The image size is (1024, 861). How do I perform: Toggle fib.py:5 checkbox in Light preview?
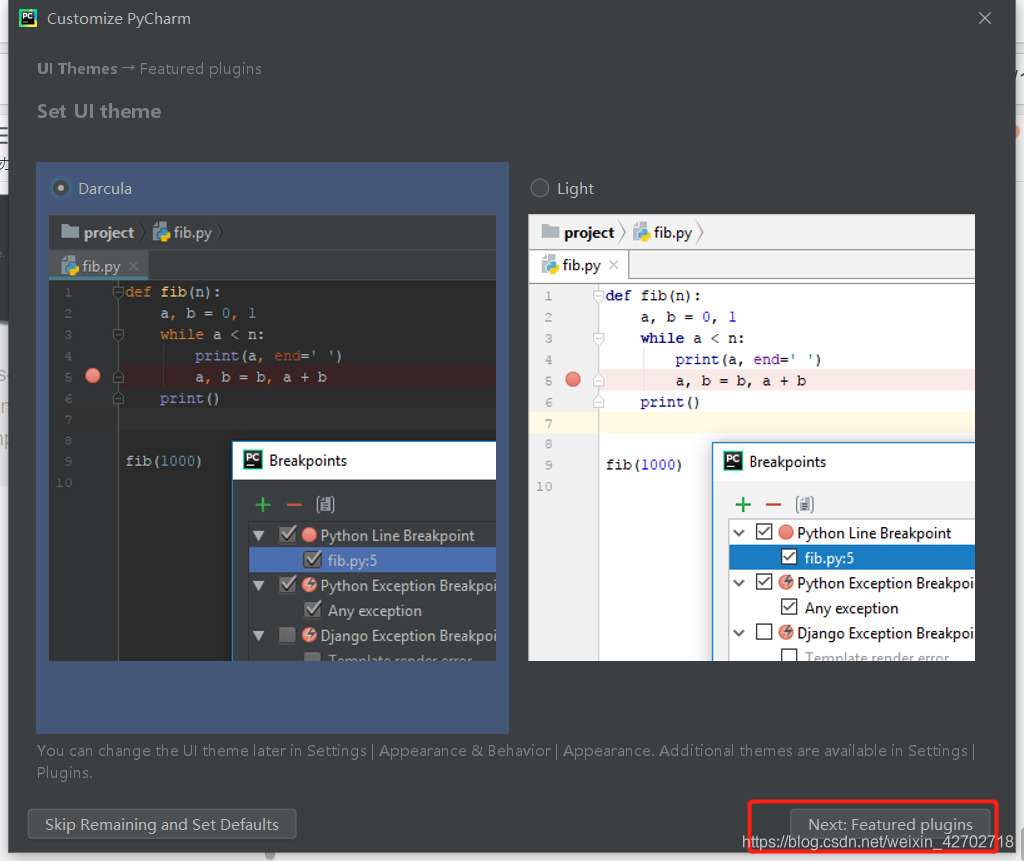click(x=789, y=557)
